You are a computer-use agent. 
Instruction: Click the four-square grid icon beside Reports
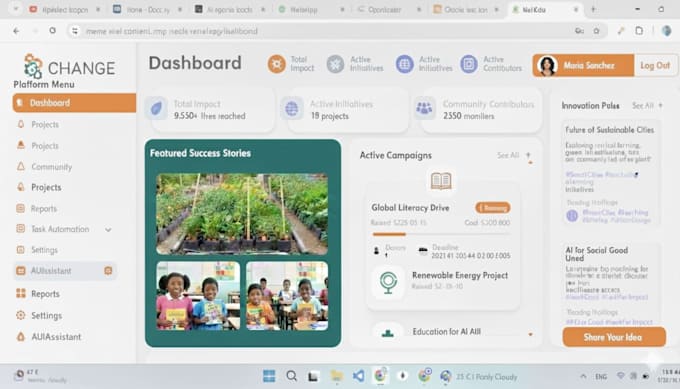click(x=20, y=294)
